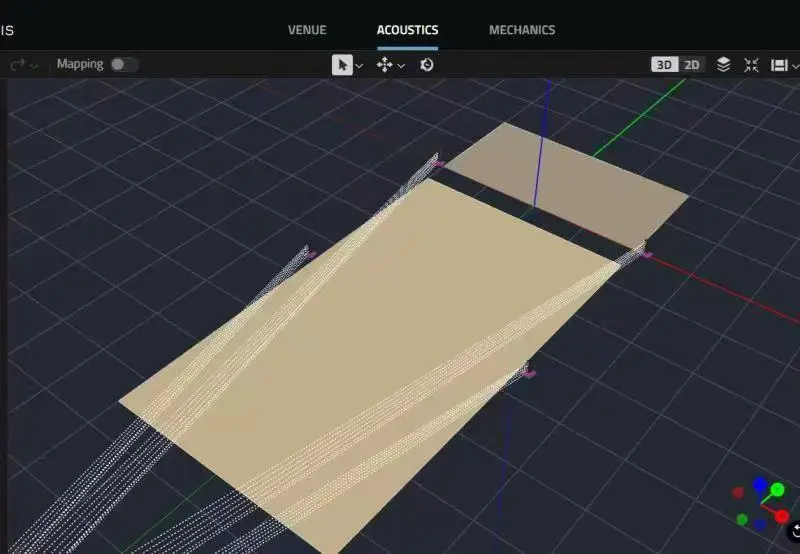Activate the move/pan tool
The width and height of the screenshot is (800, 554).
(384, 65)
